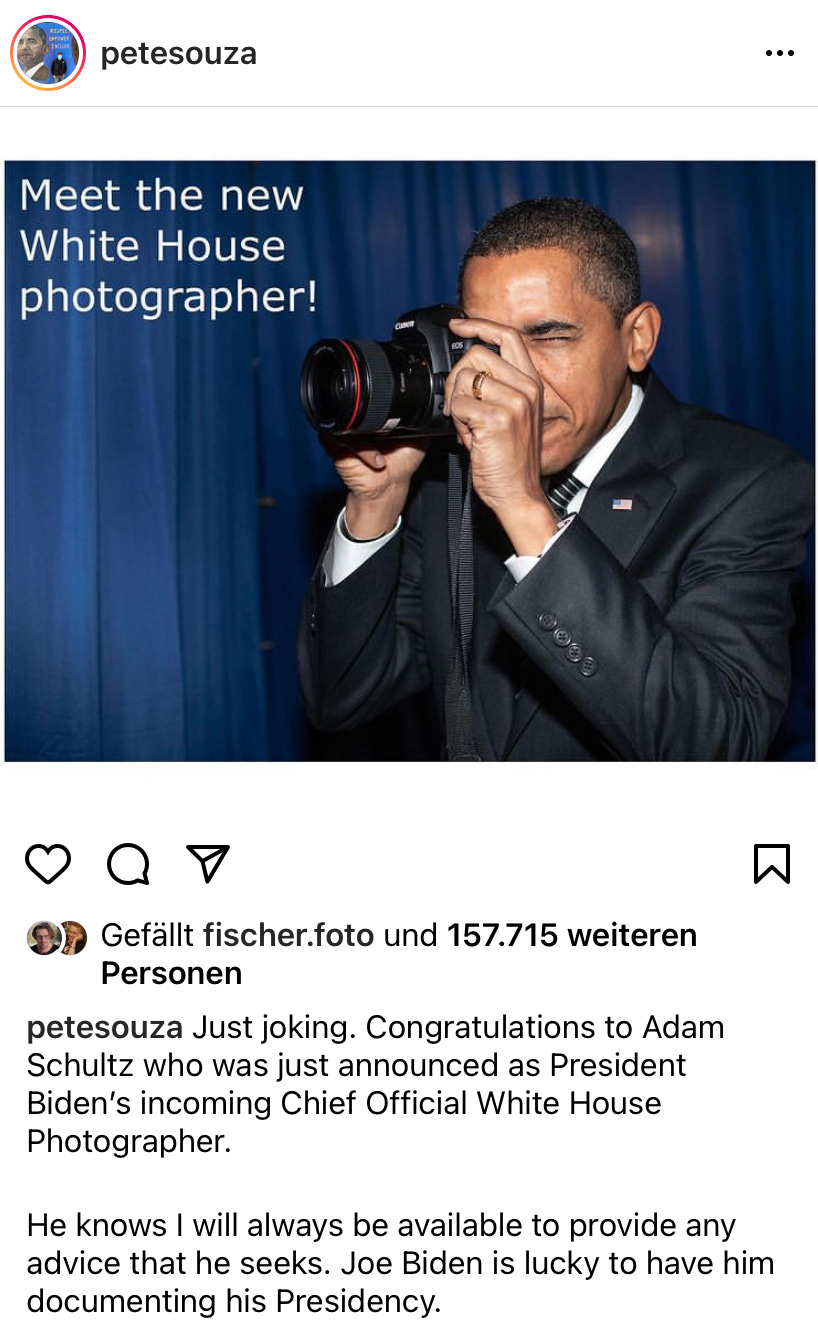Open comments via the speech bubble icon
The width and height of the screenshot is (818, 1336).
coord(128,864)
